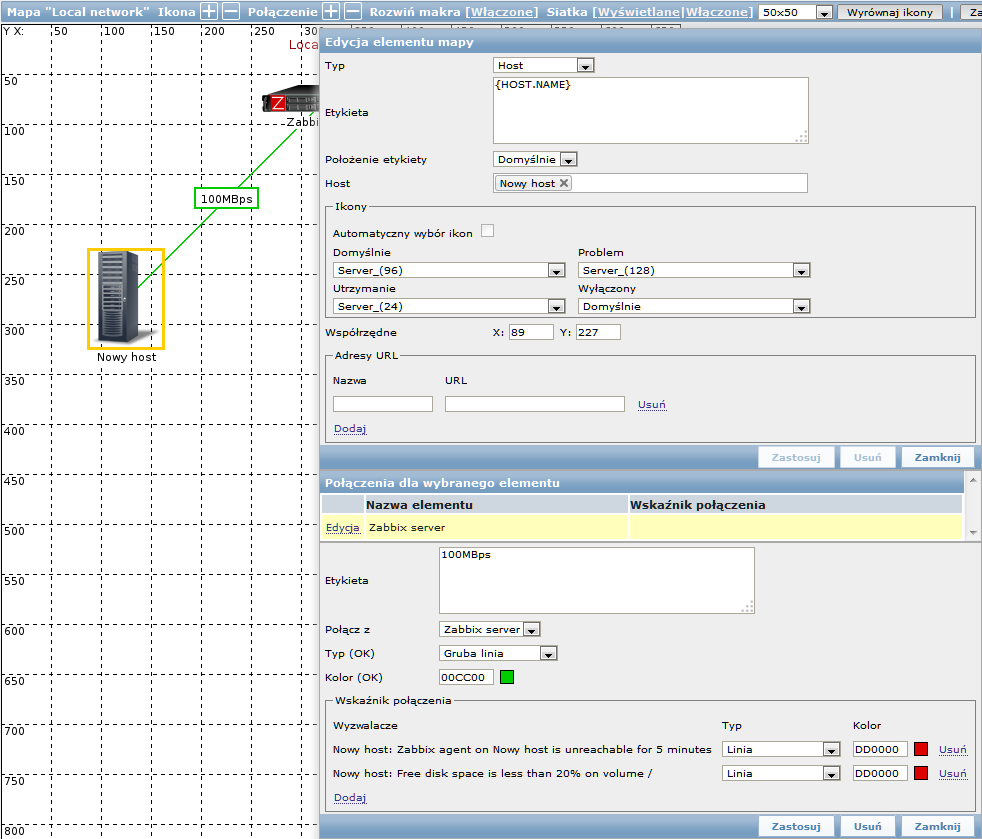
Task: Open Wyłączony icon Domyślnie dropdown
Action: click(694, 306)
